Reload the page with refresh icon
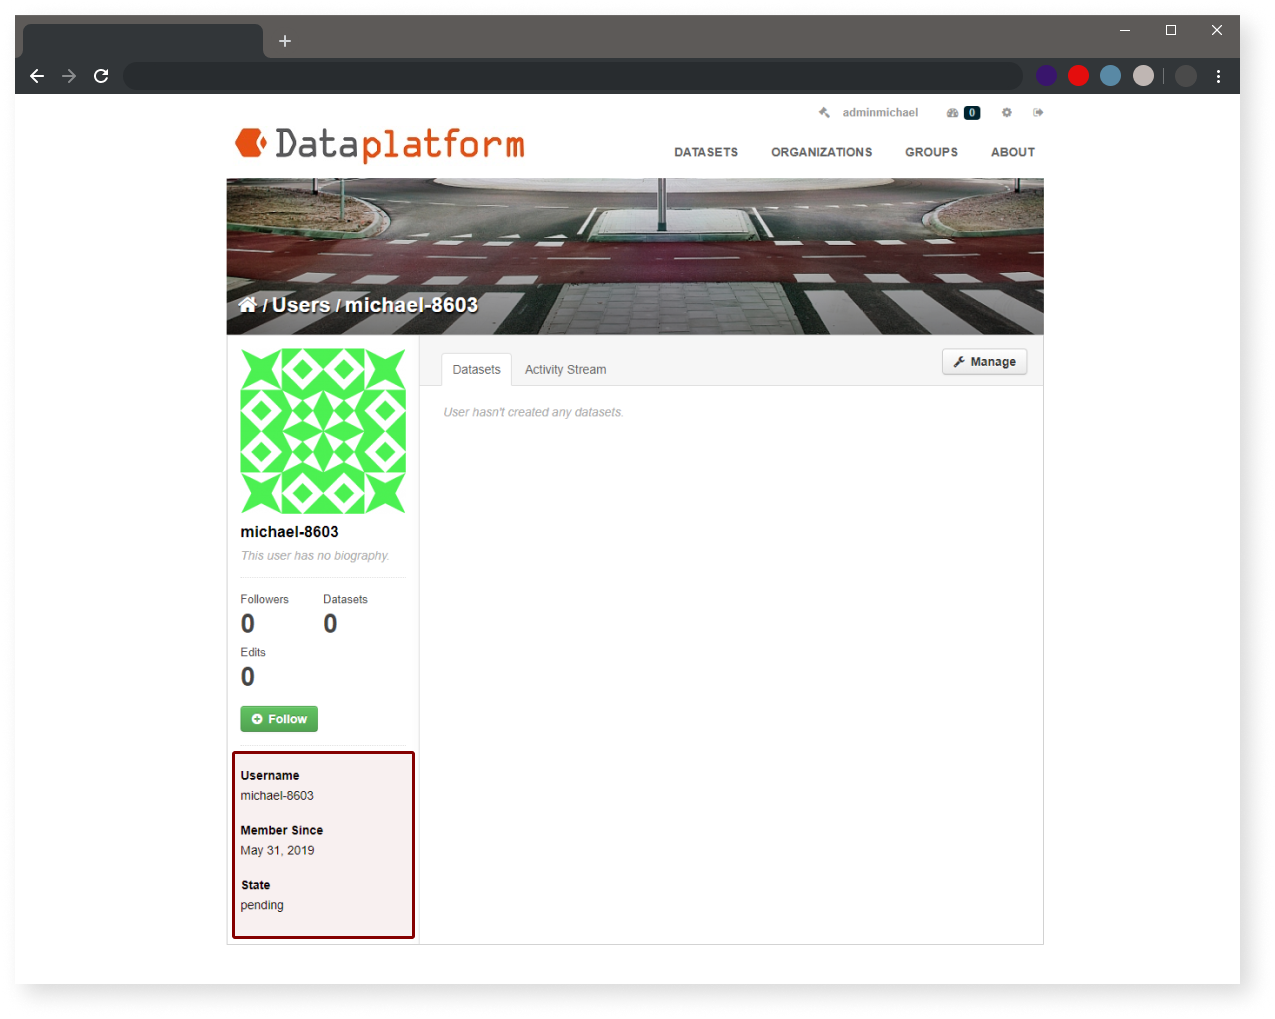The width and height of the screenshot is (1275, 1019). pyautogui.click(x=101, y=76)
